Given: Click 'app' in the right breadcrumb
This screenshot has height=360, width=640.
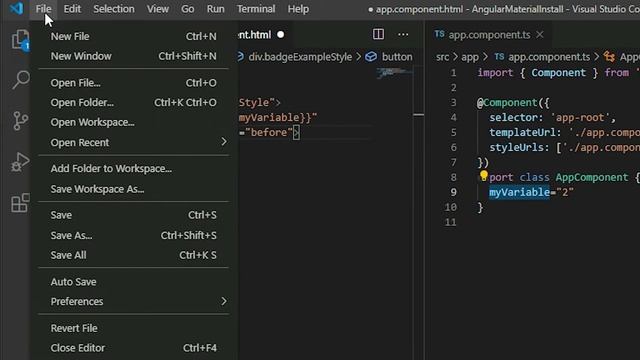Looking at the screenshot, I should 470,57.
